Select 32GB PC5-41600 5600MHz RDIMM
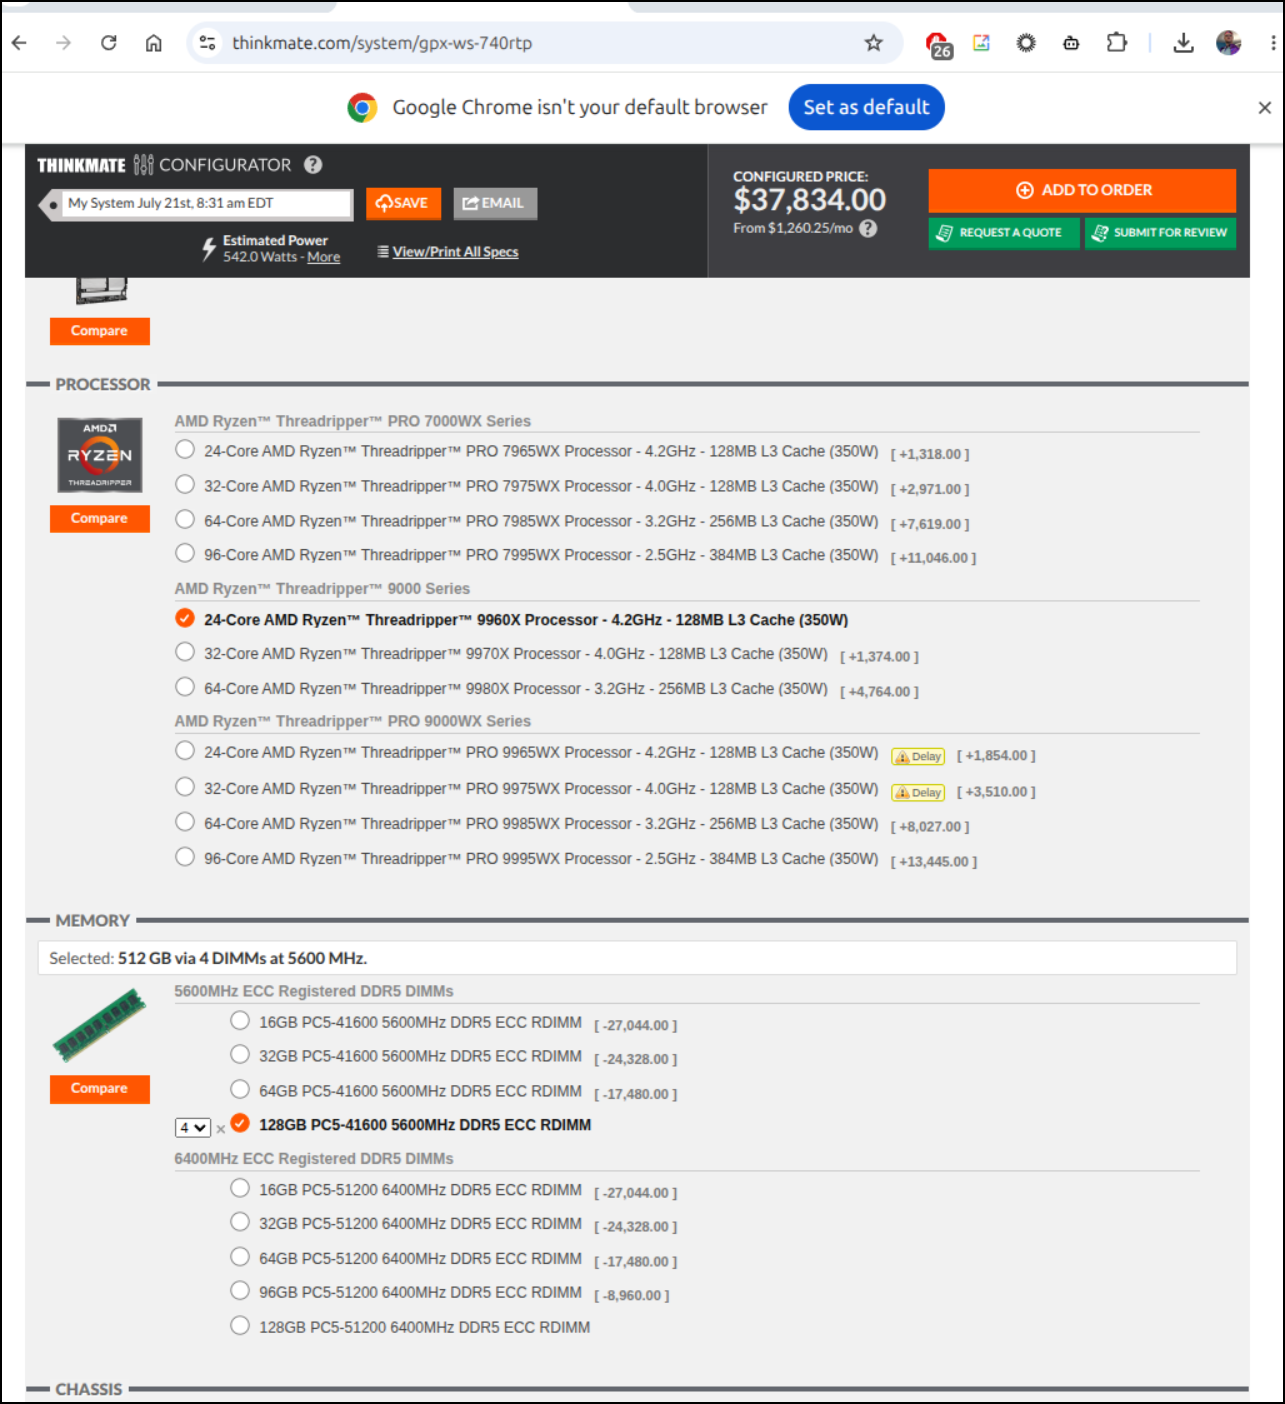Viewport: 1285px width, 1404px height. pos(240,1055)
